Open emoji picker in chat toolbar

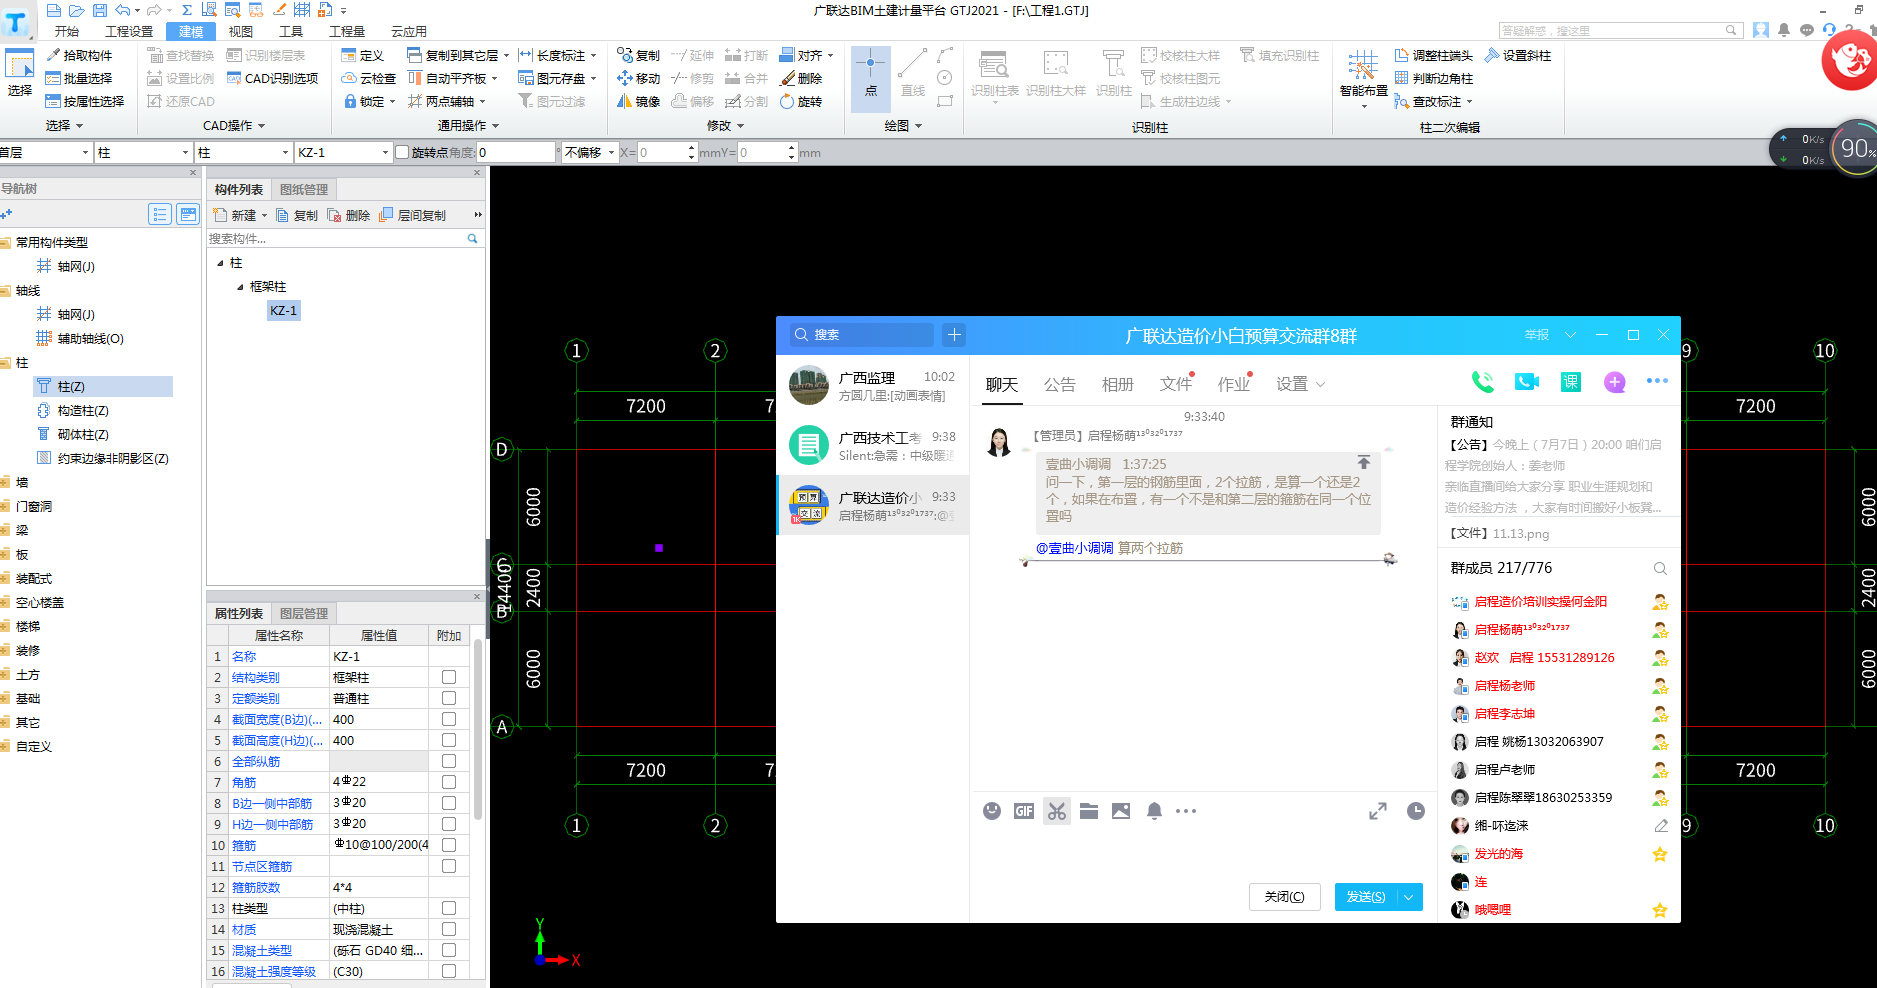(x=992, y=811)
